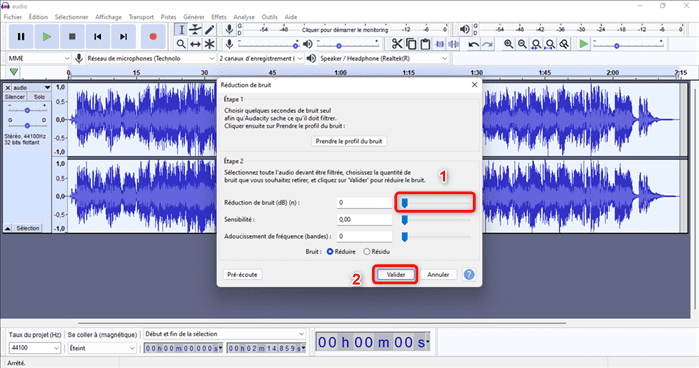Open Début et fin de la sélection dropdown
This screenshot has width=699, height=368.
click(224, 334)
